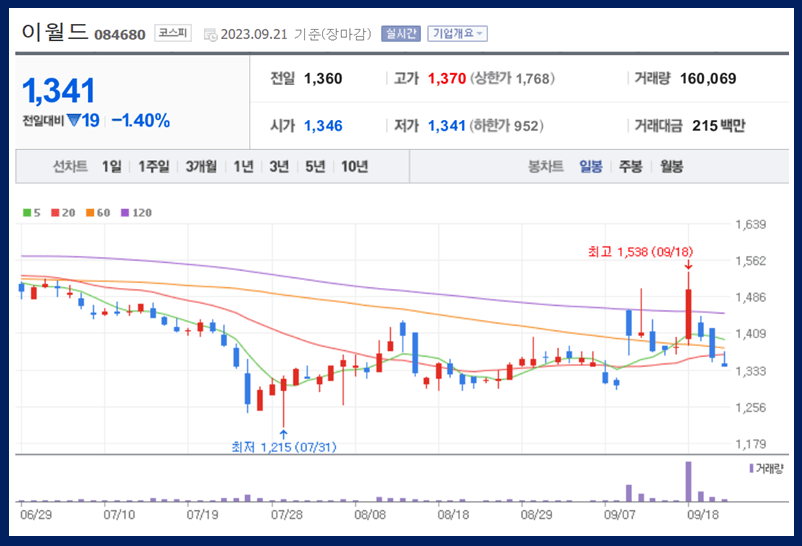Select the 5년 line chart tab
Screen dimensions: 802x546
315,166
